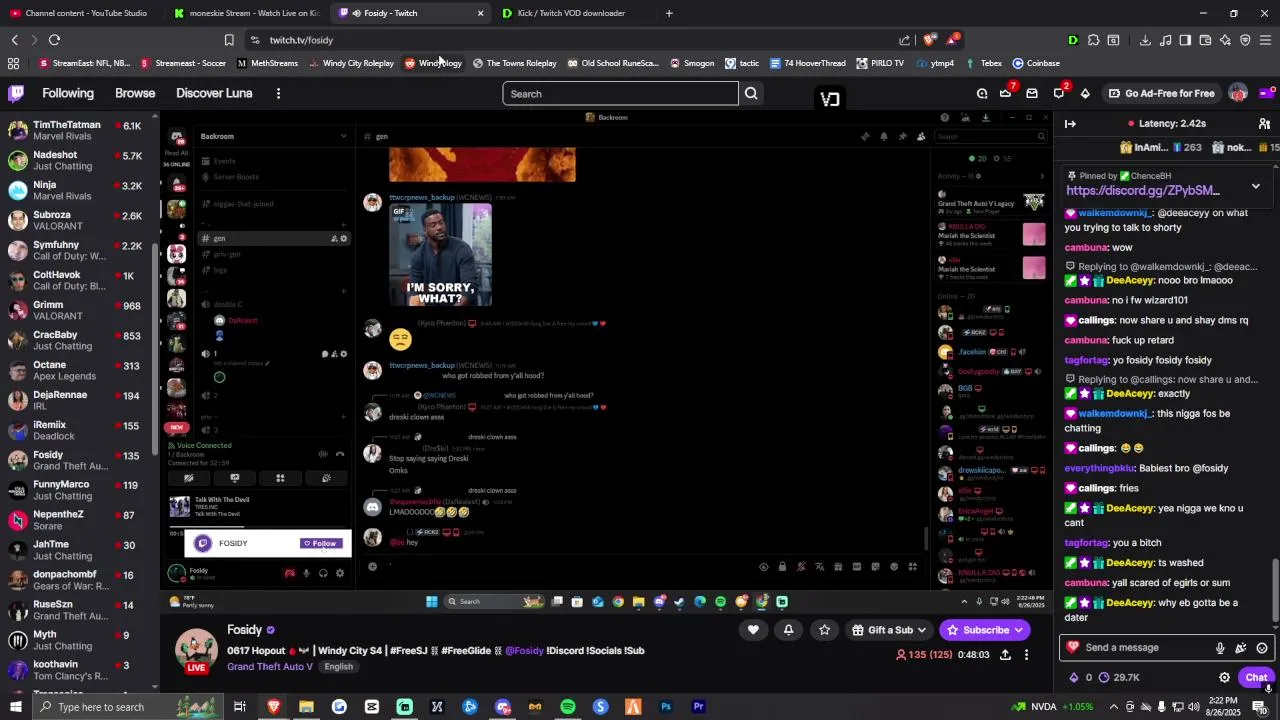
Task: Open the Coinbase bookmark
Action: click(x=1036, y=63)
